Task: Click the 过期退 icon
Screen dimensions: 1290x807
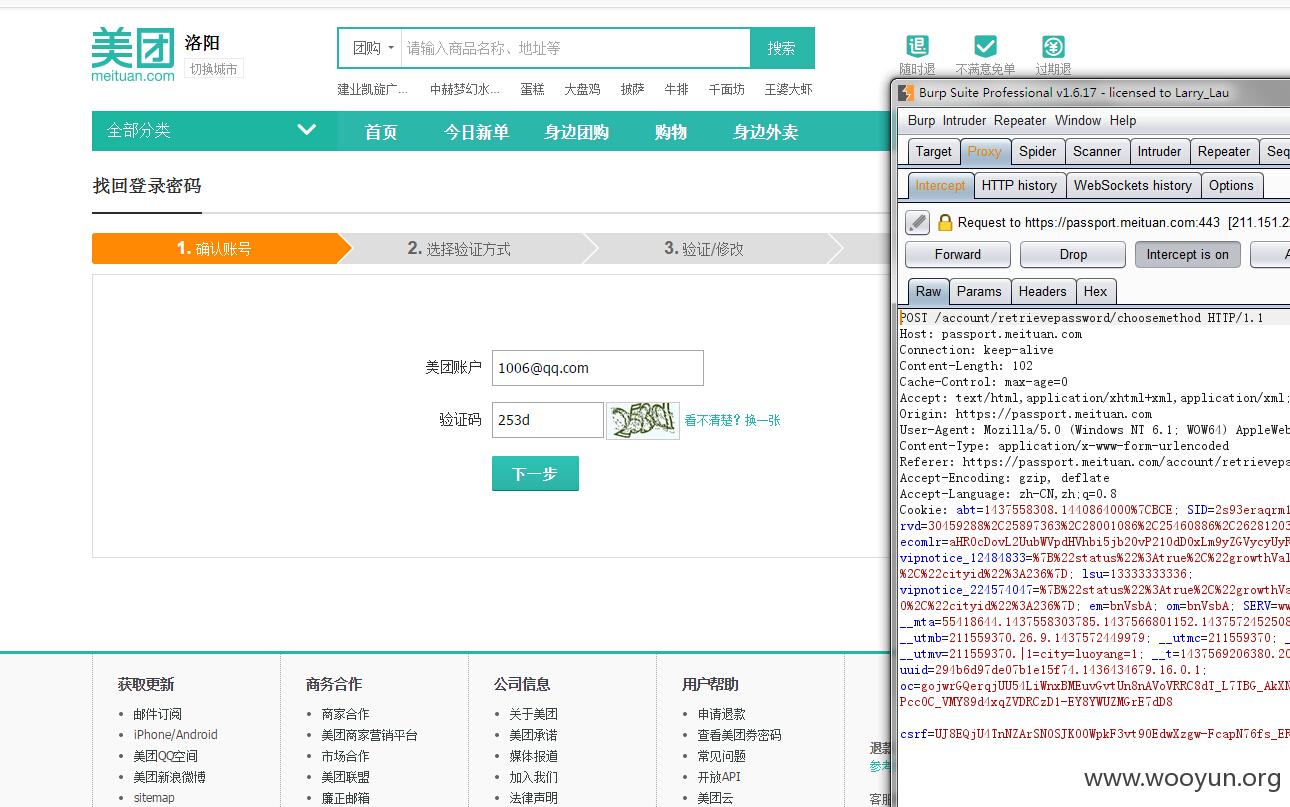Action: (x=1053, y=46)
